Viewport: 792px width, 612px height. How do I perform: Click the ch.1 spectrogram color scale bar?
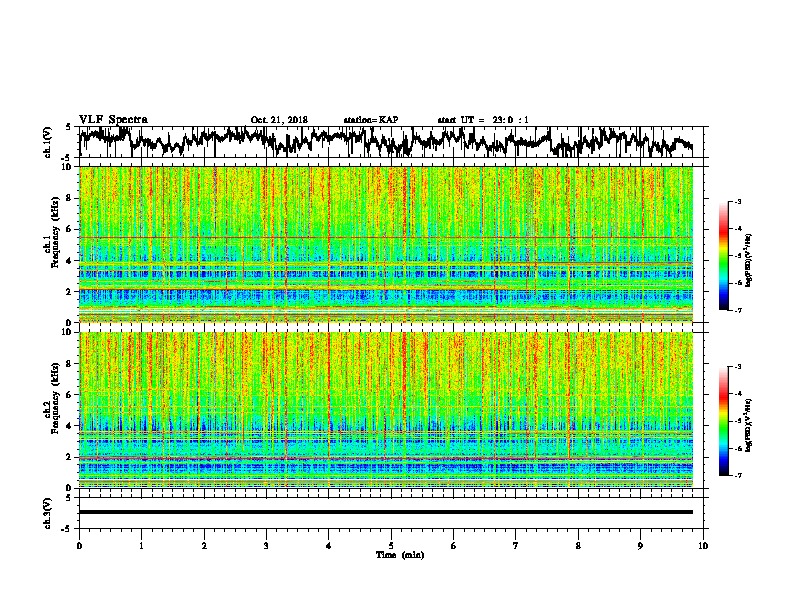(x=723, y=255)
